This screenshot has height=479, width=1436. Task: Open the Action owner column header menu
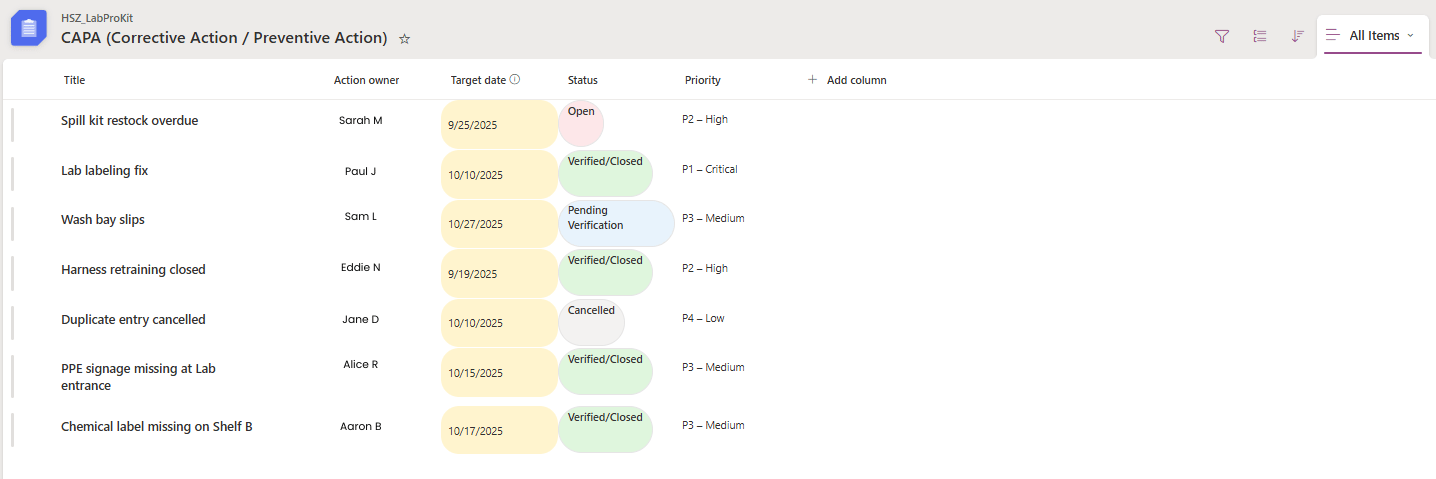(366, 80)
